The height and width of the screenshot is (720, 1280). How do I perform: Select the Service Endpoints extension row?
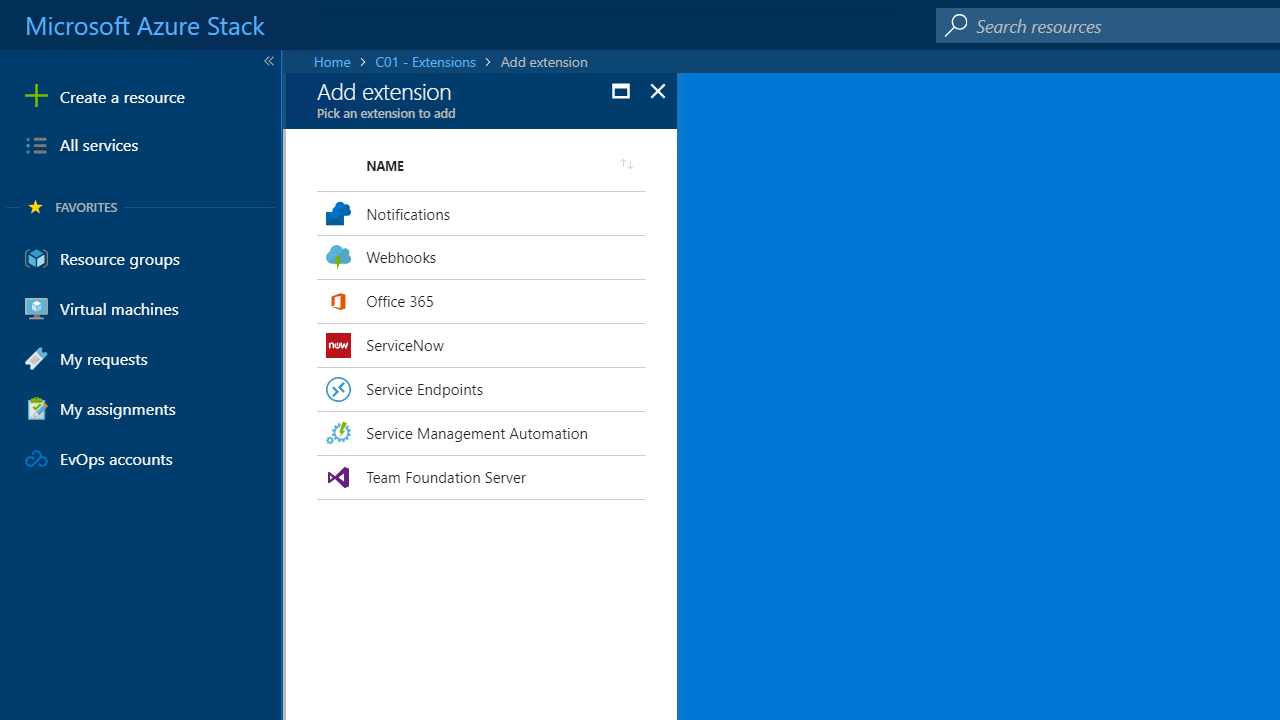click(481, 390)
